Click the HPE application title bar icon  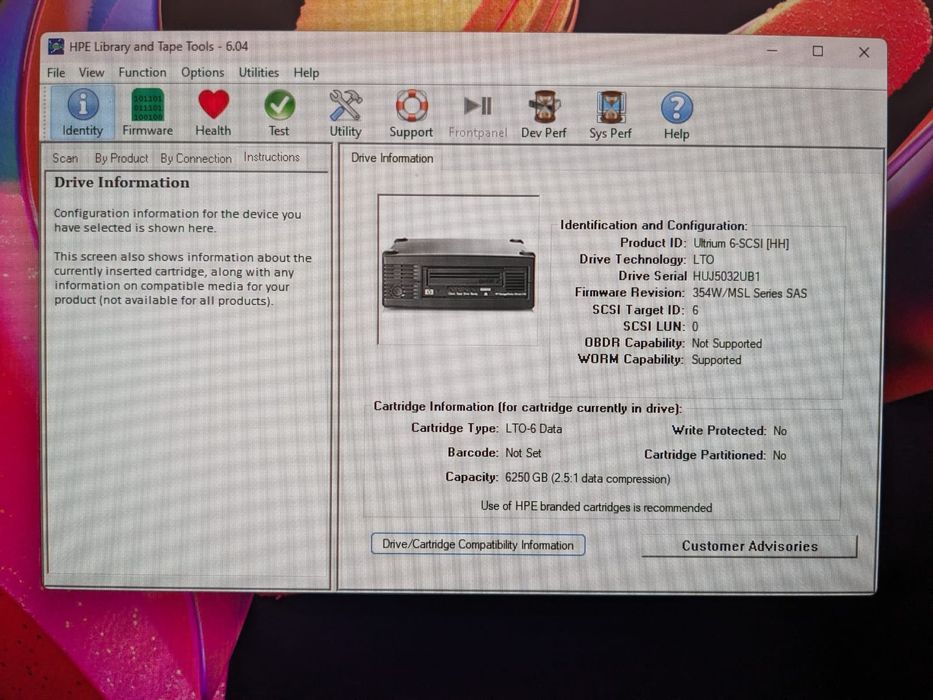[56, 46]
